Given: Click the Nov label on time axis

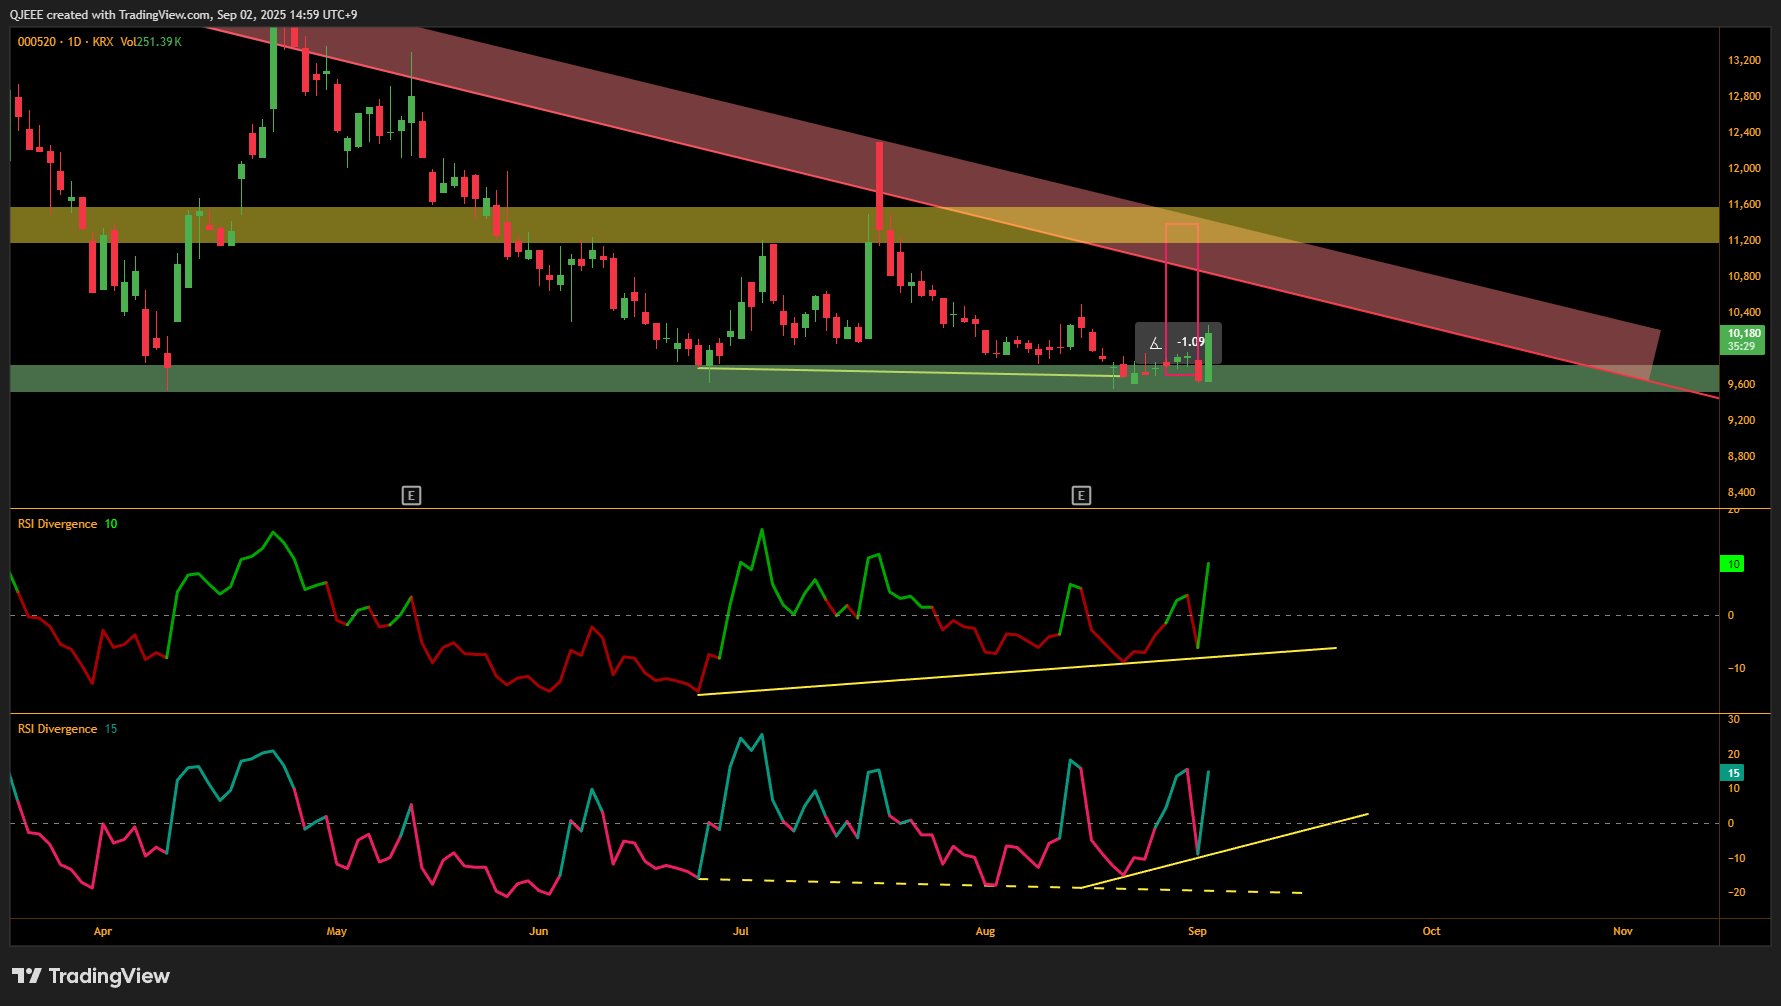Looking at the screenshot, I should [x=1623, y=931].
